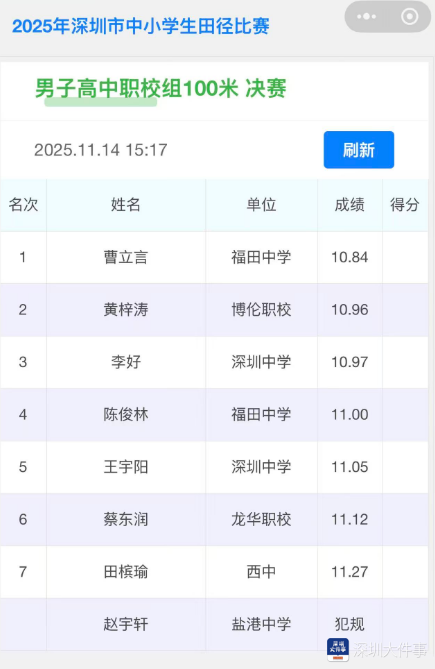Select athlete name 曹立言
435x669 pixels.
pyautogui.click(x=126, y=257)
